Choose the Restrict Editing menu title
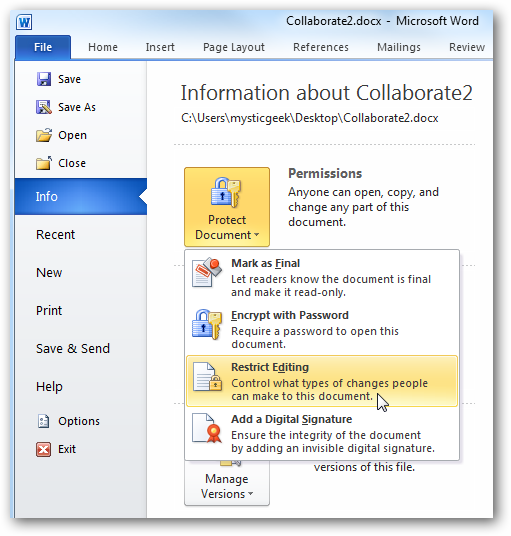 [x=270, y=367]
